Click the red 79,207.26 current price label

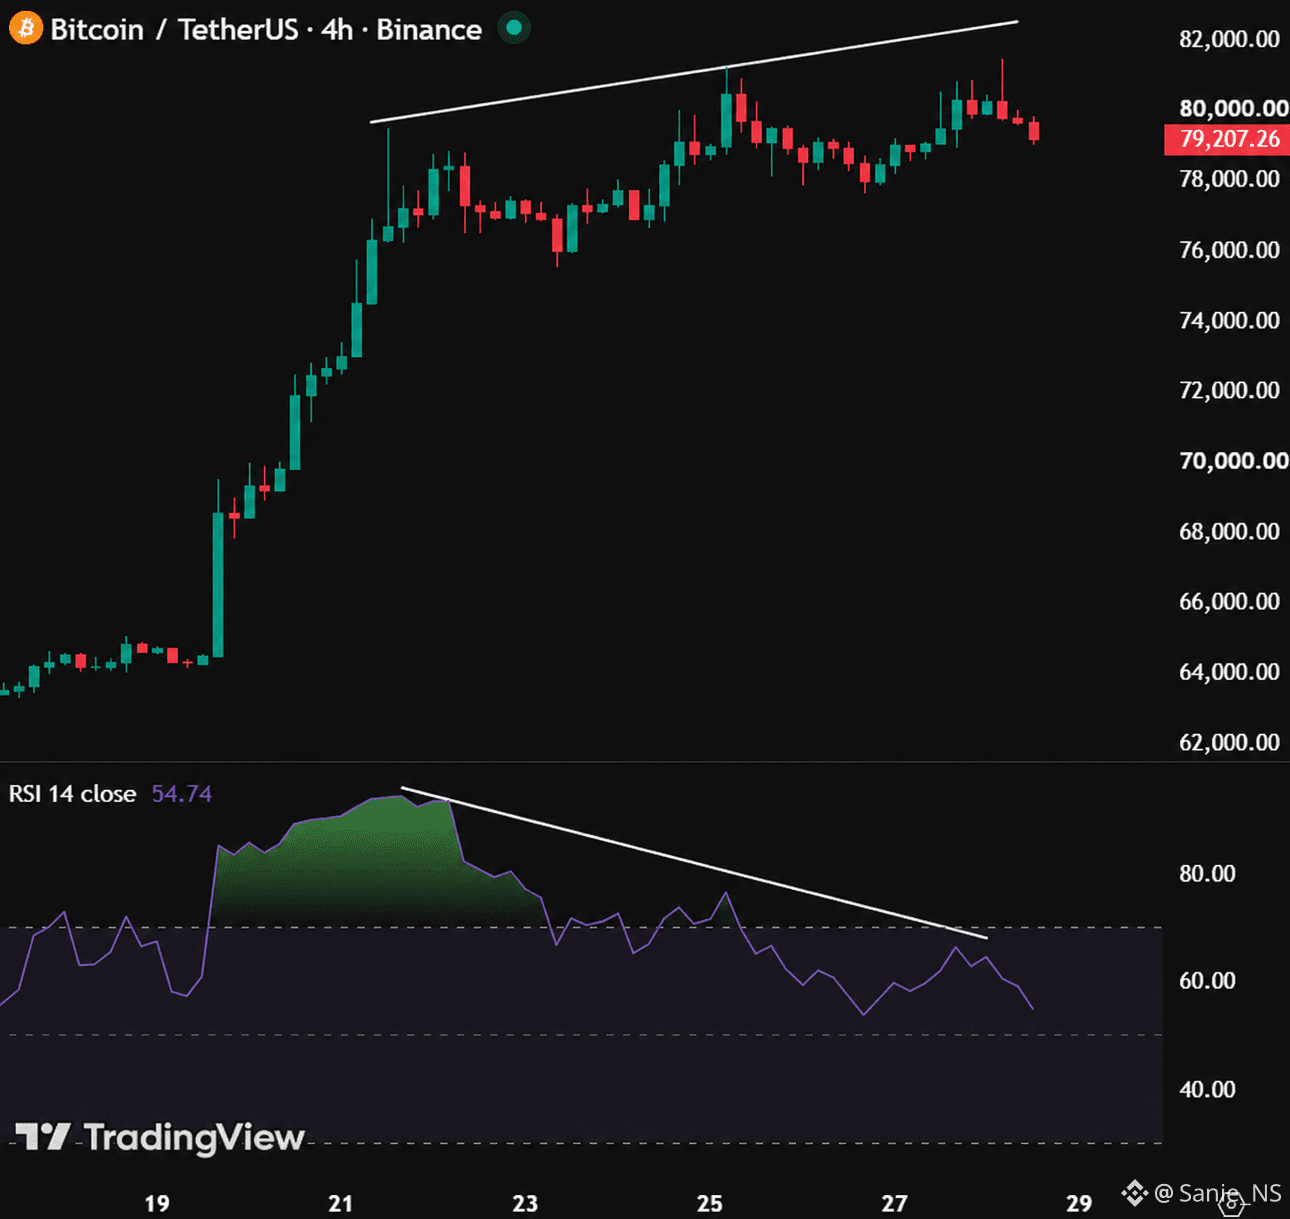pyautogui.click(x=1227, y=139)
